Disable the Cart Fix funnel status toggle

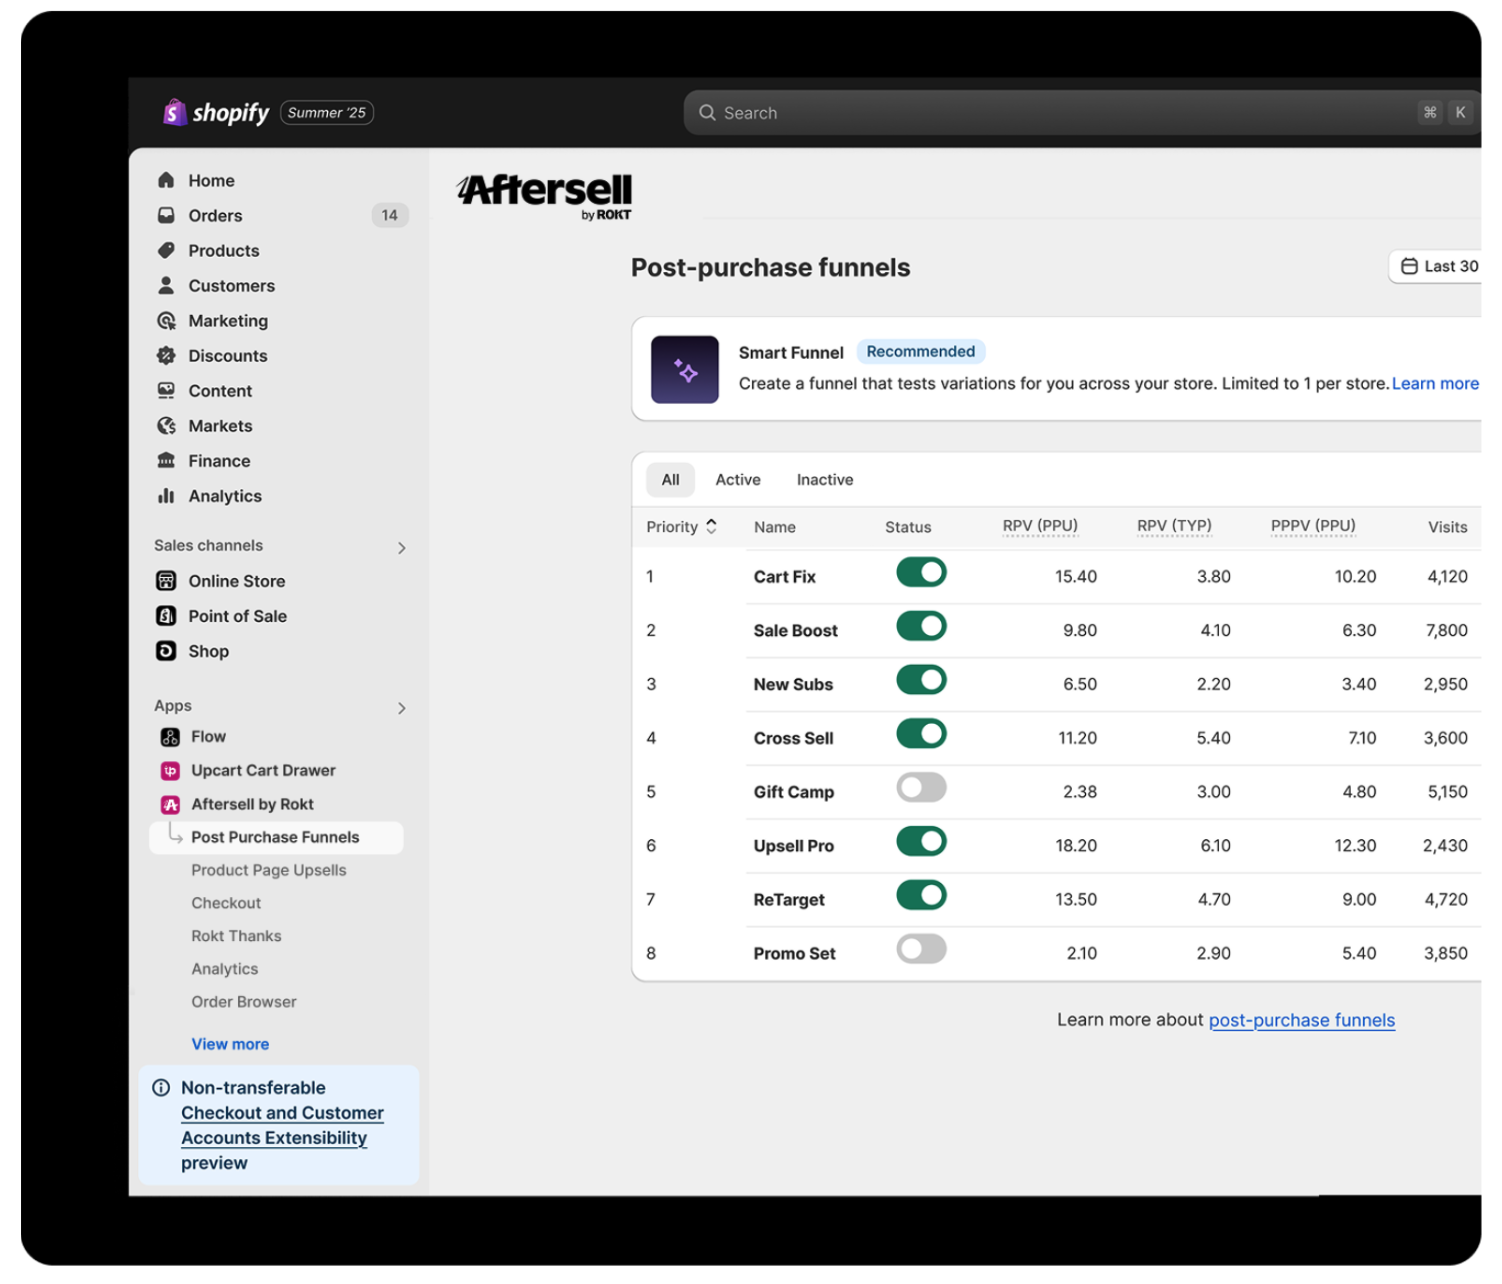[920, 572]
